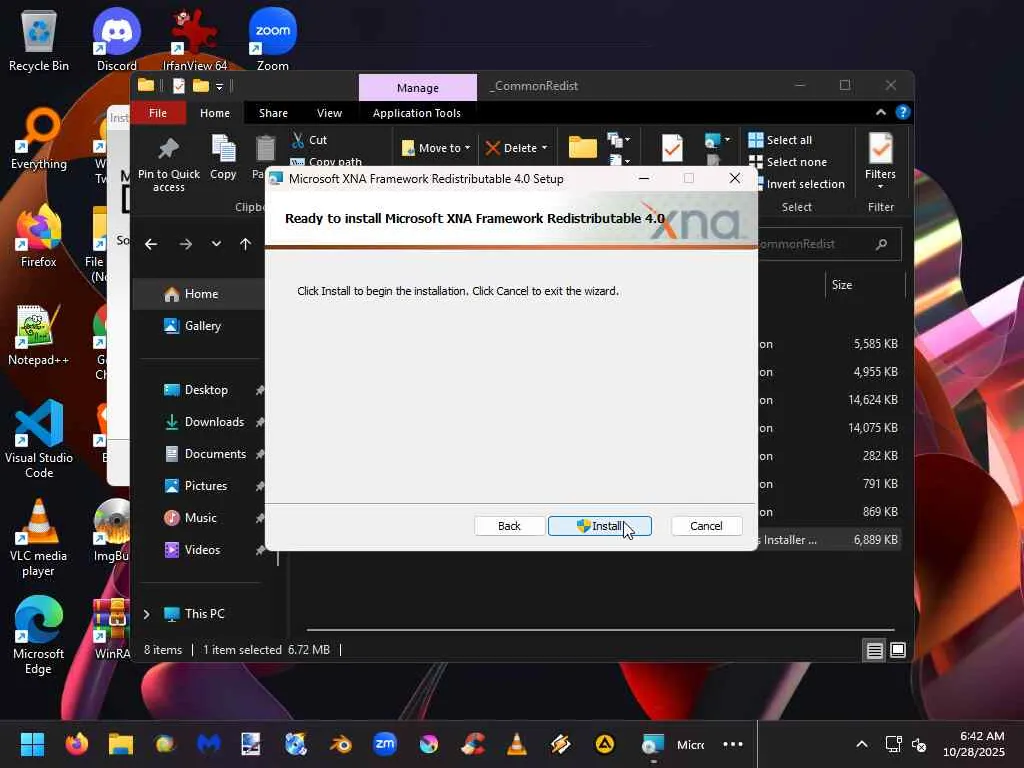This screenshot has width=1024, height=768.
Task: Open the Delete dropdown arrow
Action: 545,148
